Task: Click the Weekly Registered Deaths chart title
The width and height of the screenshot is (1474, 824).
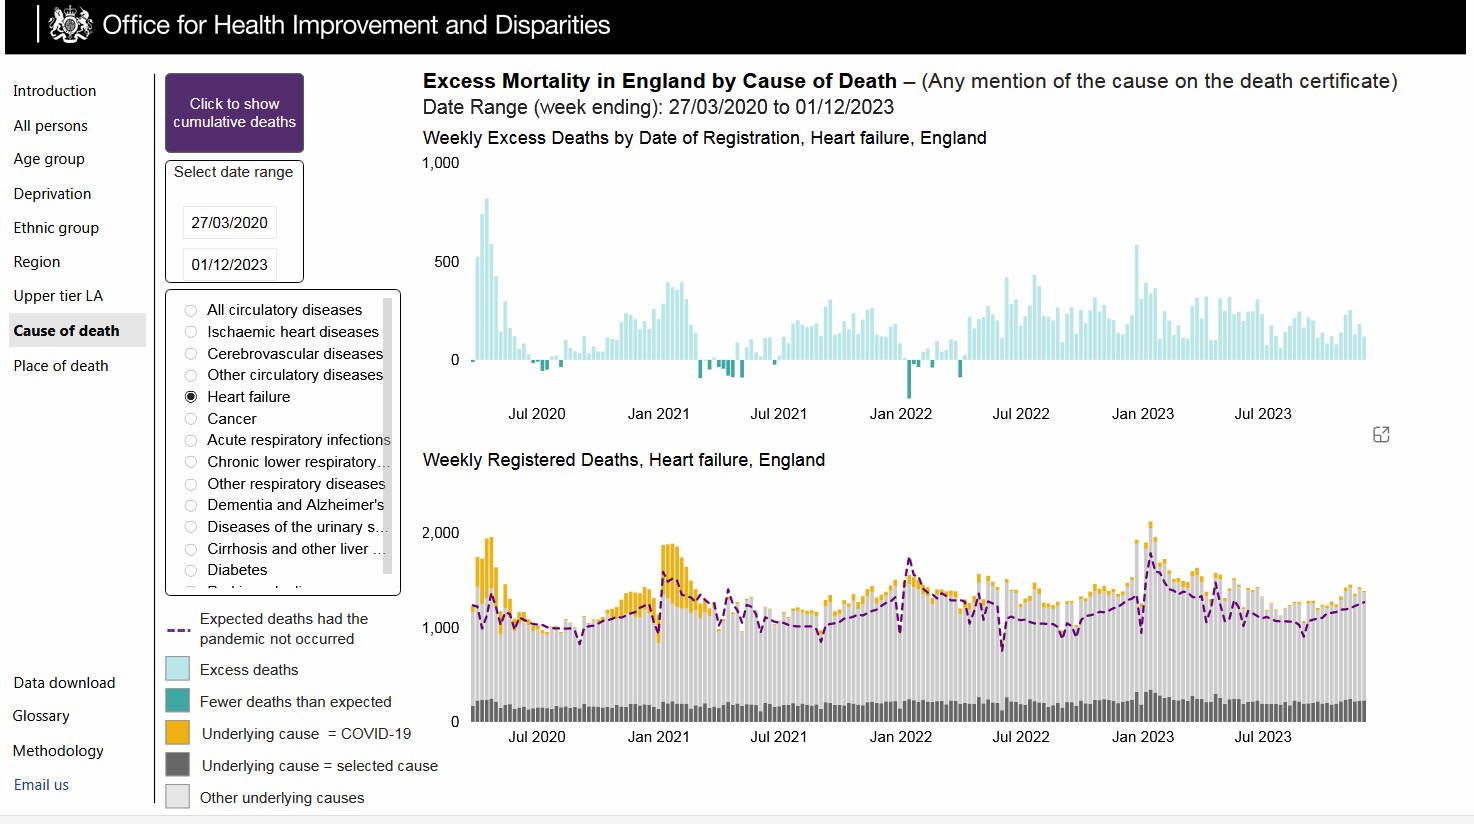Action: 624,460
